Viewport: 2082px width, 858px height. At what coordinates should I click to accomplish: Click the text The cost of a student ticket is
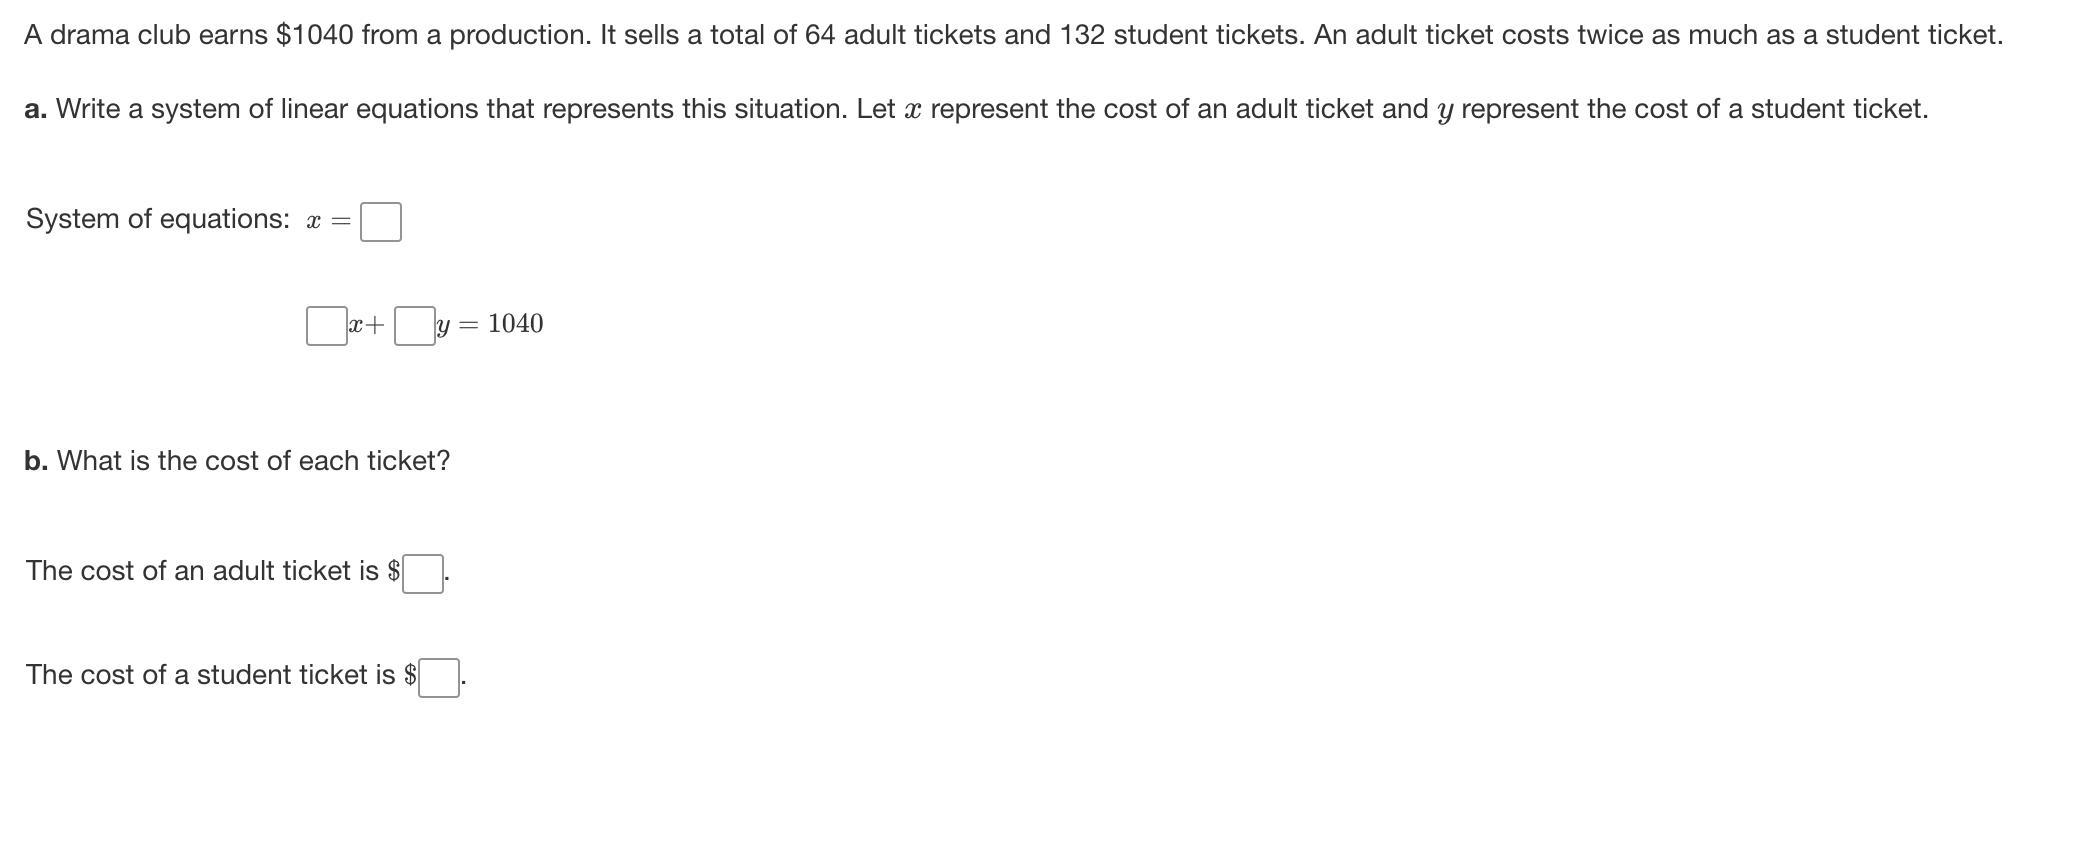point(211,675)
